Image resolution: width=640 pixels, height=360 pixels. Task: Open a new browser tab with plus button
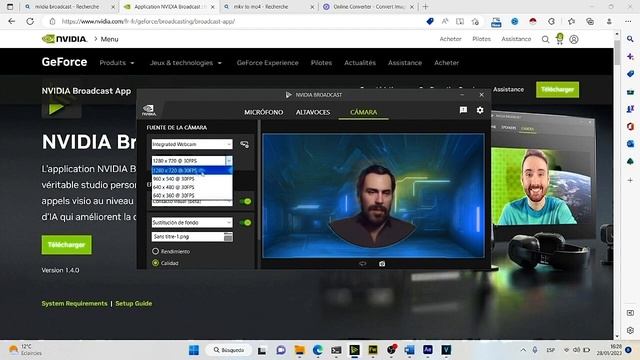coord(425,7)
